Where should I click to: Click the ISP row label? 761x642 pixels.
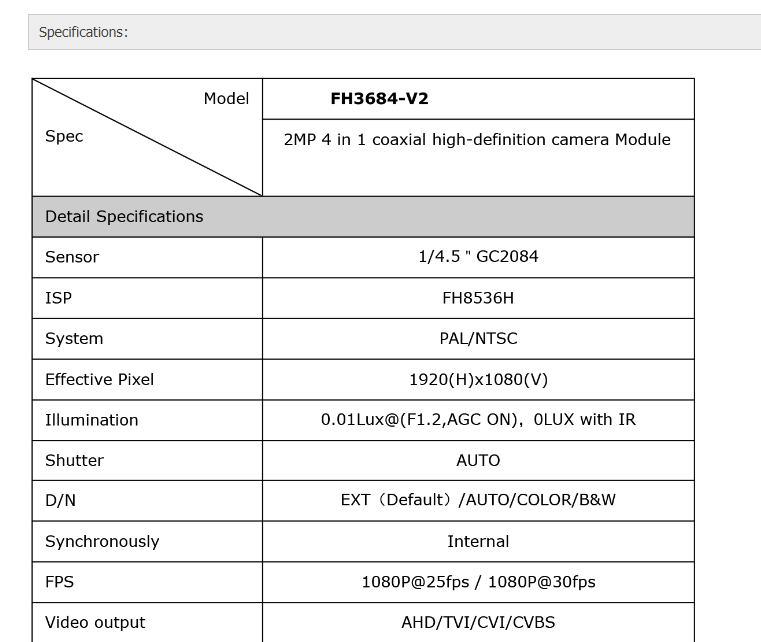(x=59, y=298)
